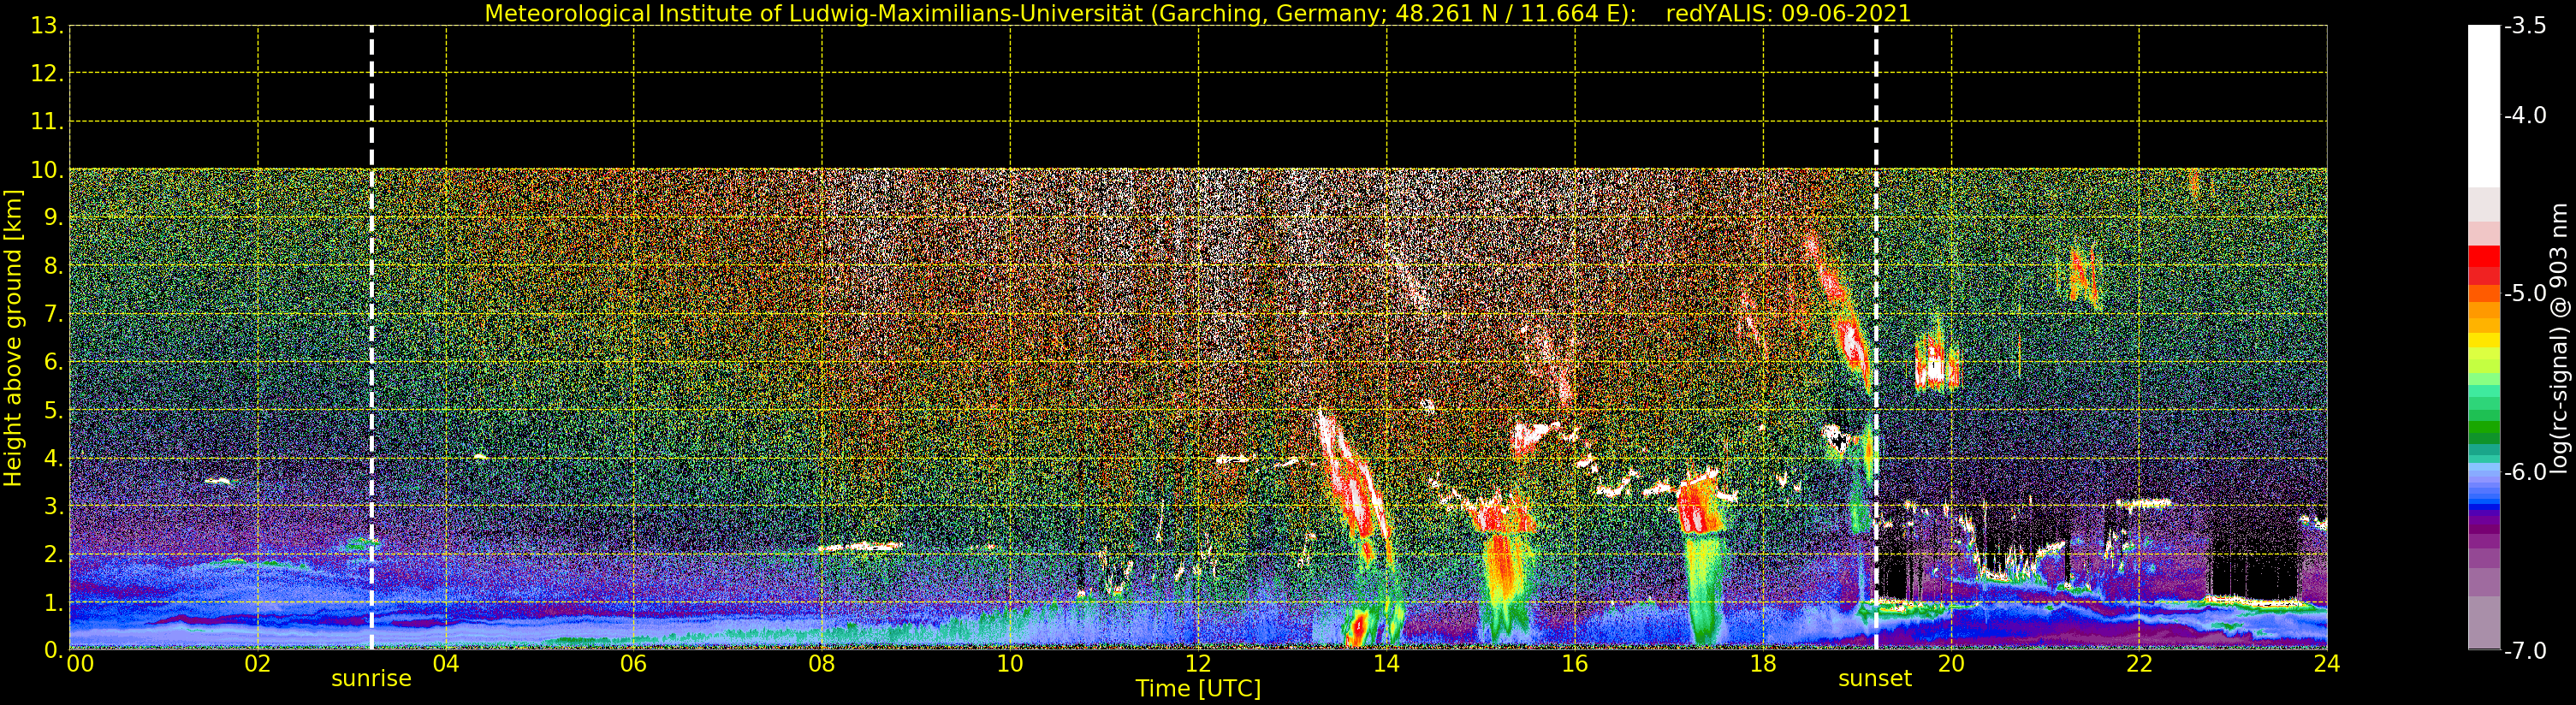Screen dimensions: 2576x705
Task: Click the red band of the colorbar
Action: 2483,266
